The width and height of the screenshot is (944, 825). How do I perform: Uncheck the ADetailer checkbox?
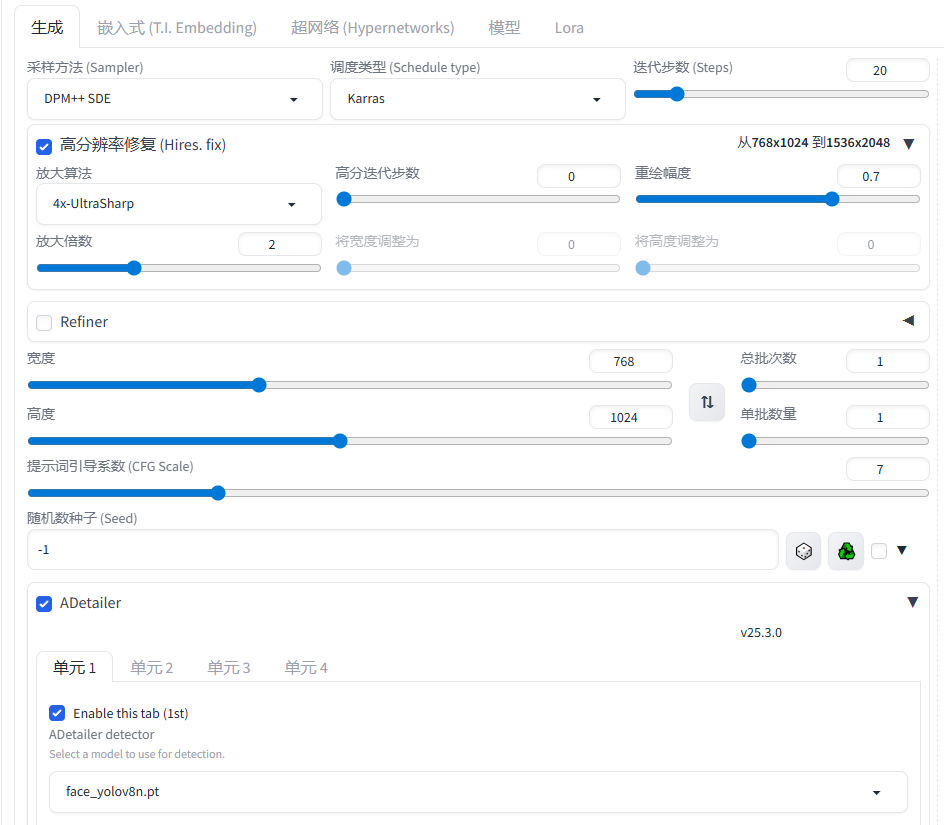44,604
